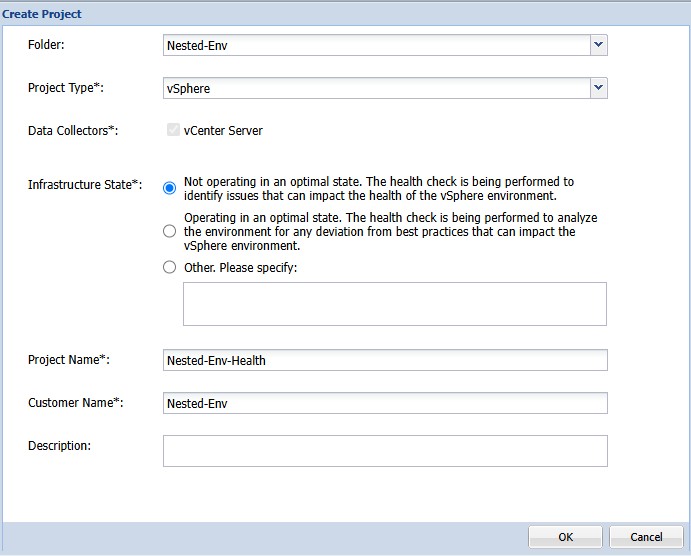Click the 'Description:' label
Image resolution: width=691 pixels, height=556 pixels.
coord(59,445)
